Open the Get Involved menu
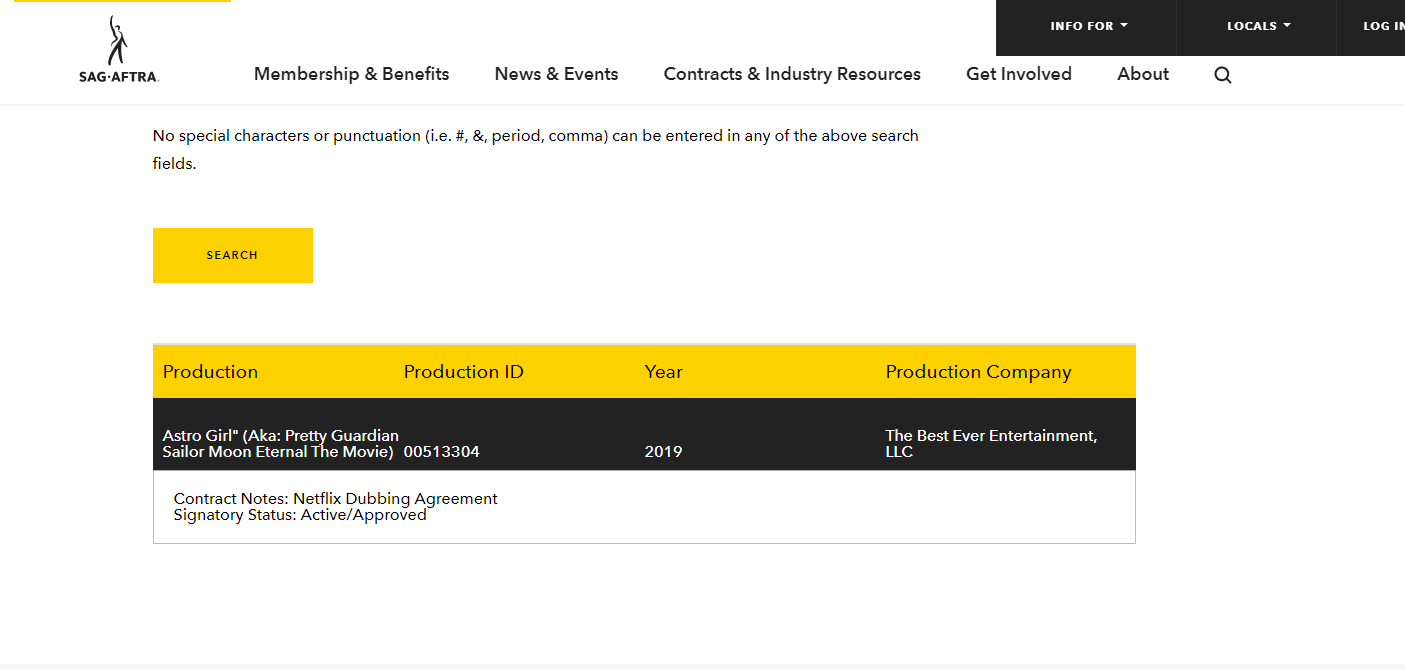Image resolution: width=1405 pixels, height=670 pixels. pyautogui.click(x=1018, y=74)
